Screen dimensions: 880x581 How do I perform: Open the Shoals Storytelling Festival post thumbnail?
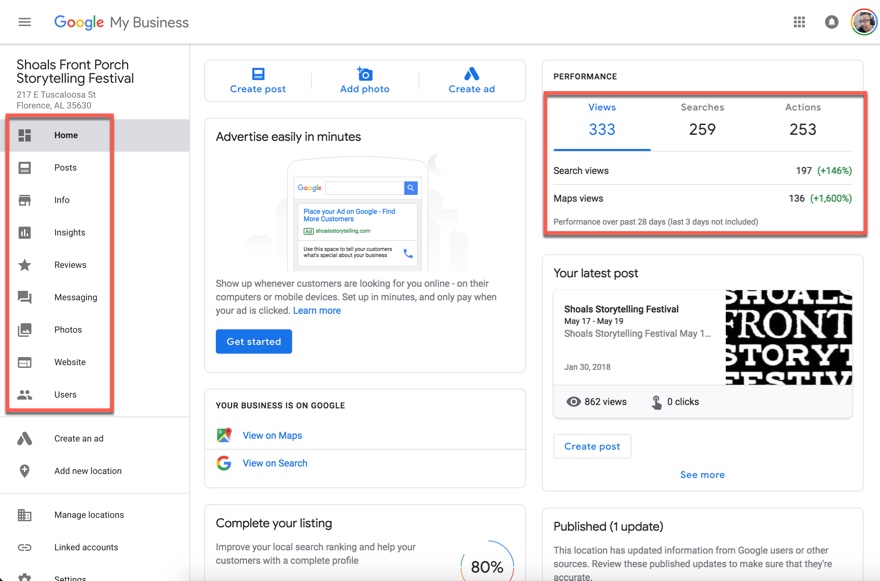(x=788, y=337)
